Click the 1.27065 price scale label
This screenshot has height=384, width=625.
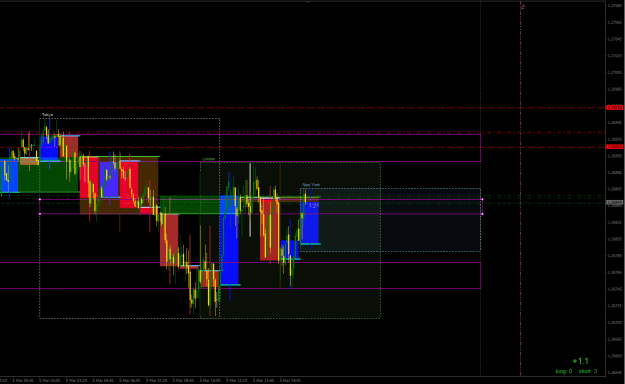tap(614, 22)
